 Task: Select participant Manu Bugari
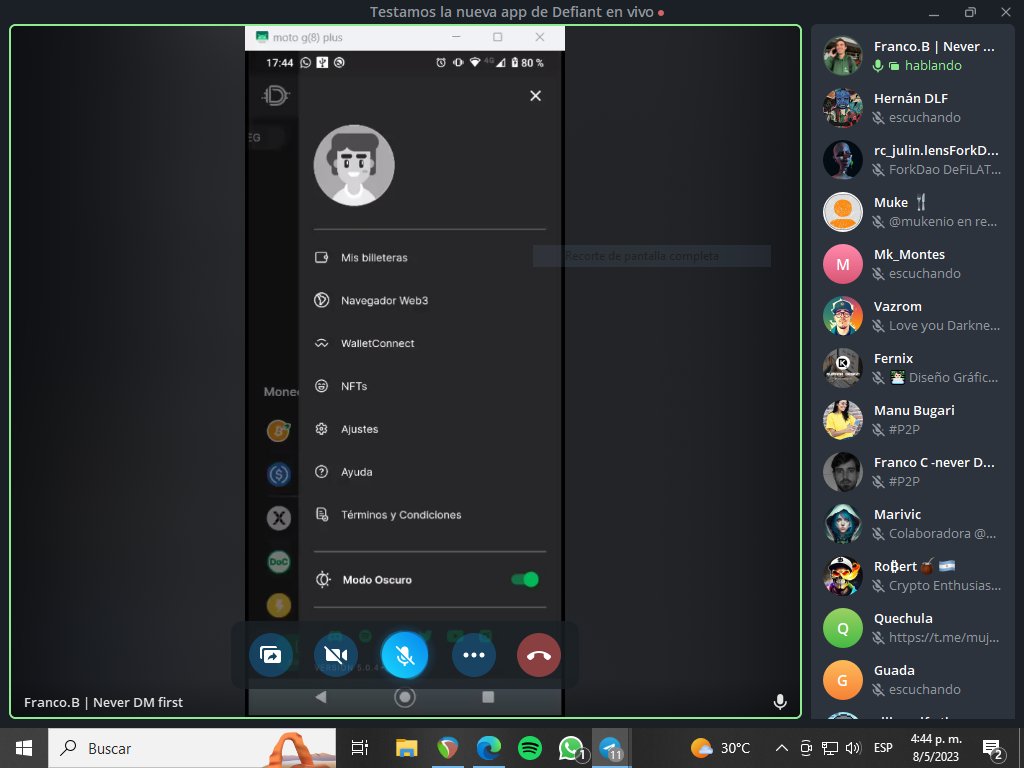click(x=913, y=420)
